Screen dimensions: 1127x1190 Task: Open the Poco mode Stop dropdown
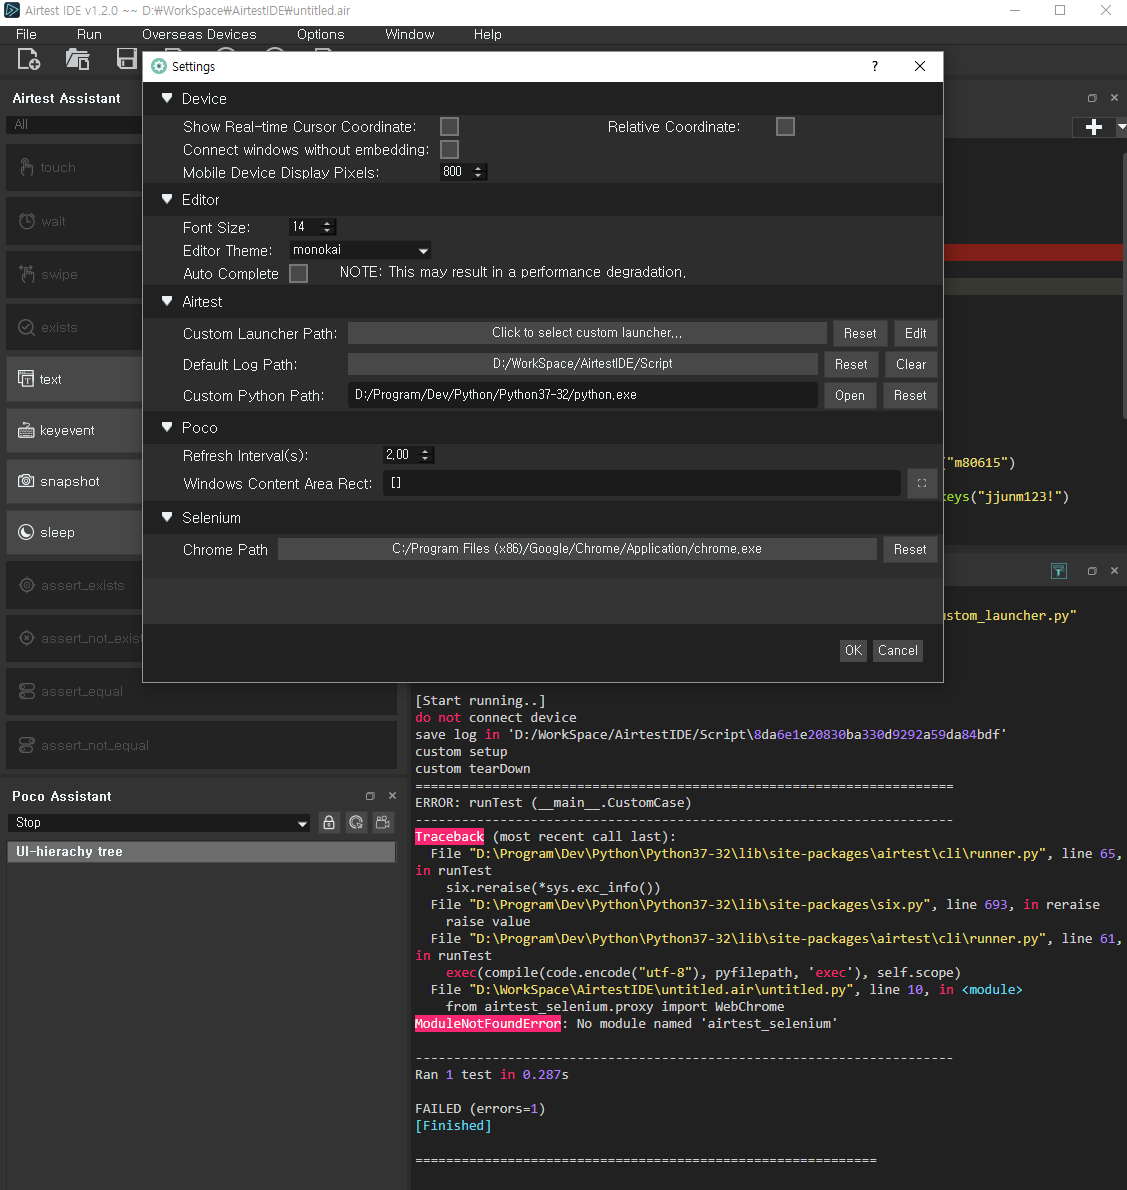click(159, 823)
